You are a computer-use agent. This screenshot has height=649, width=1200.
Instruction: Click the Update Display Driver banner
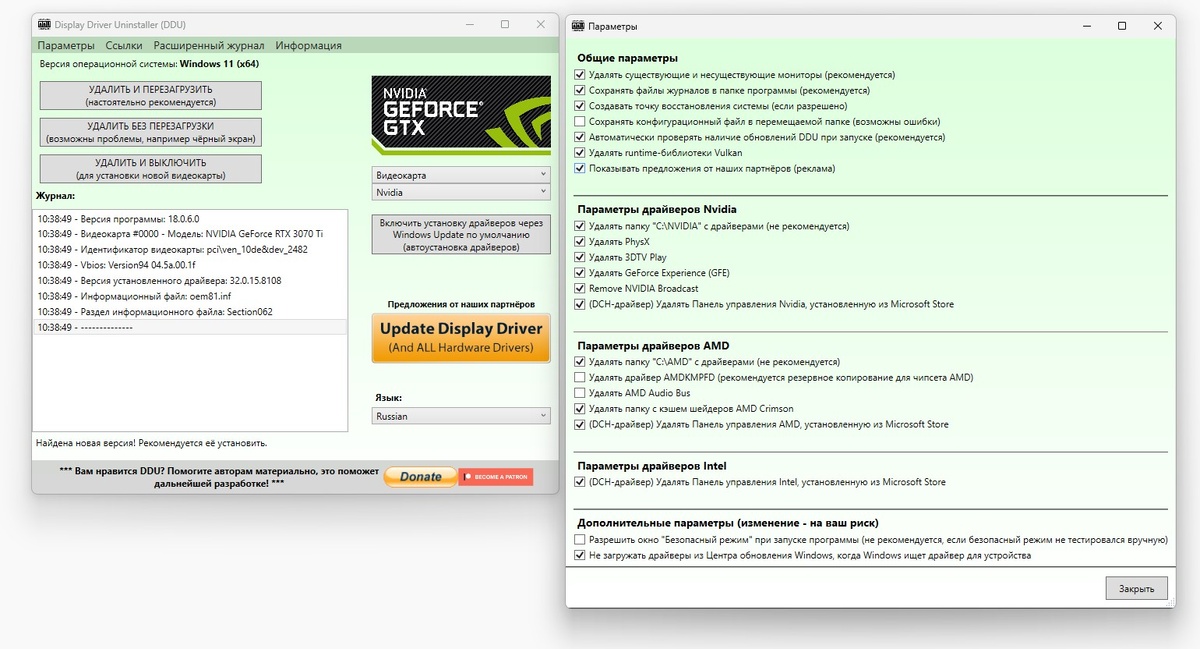point(461,338)
